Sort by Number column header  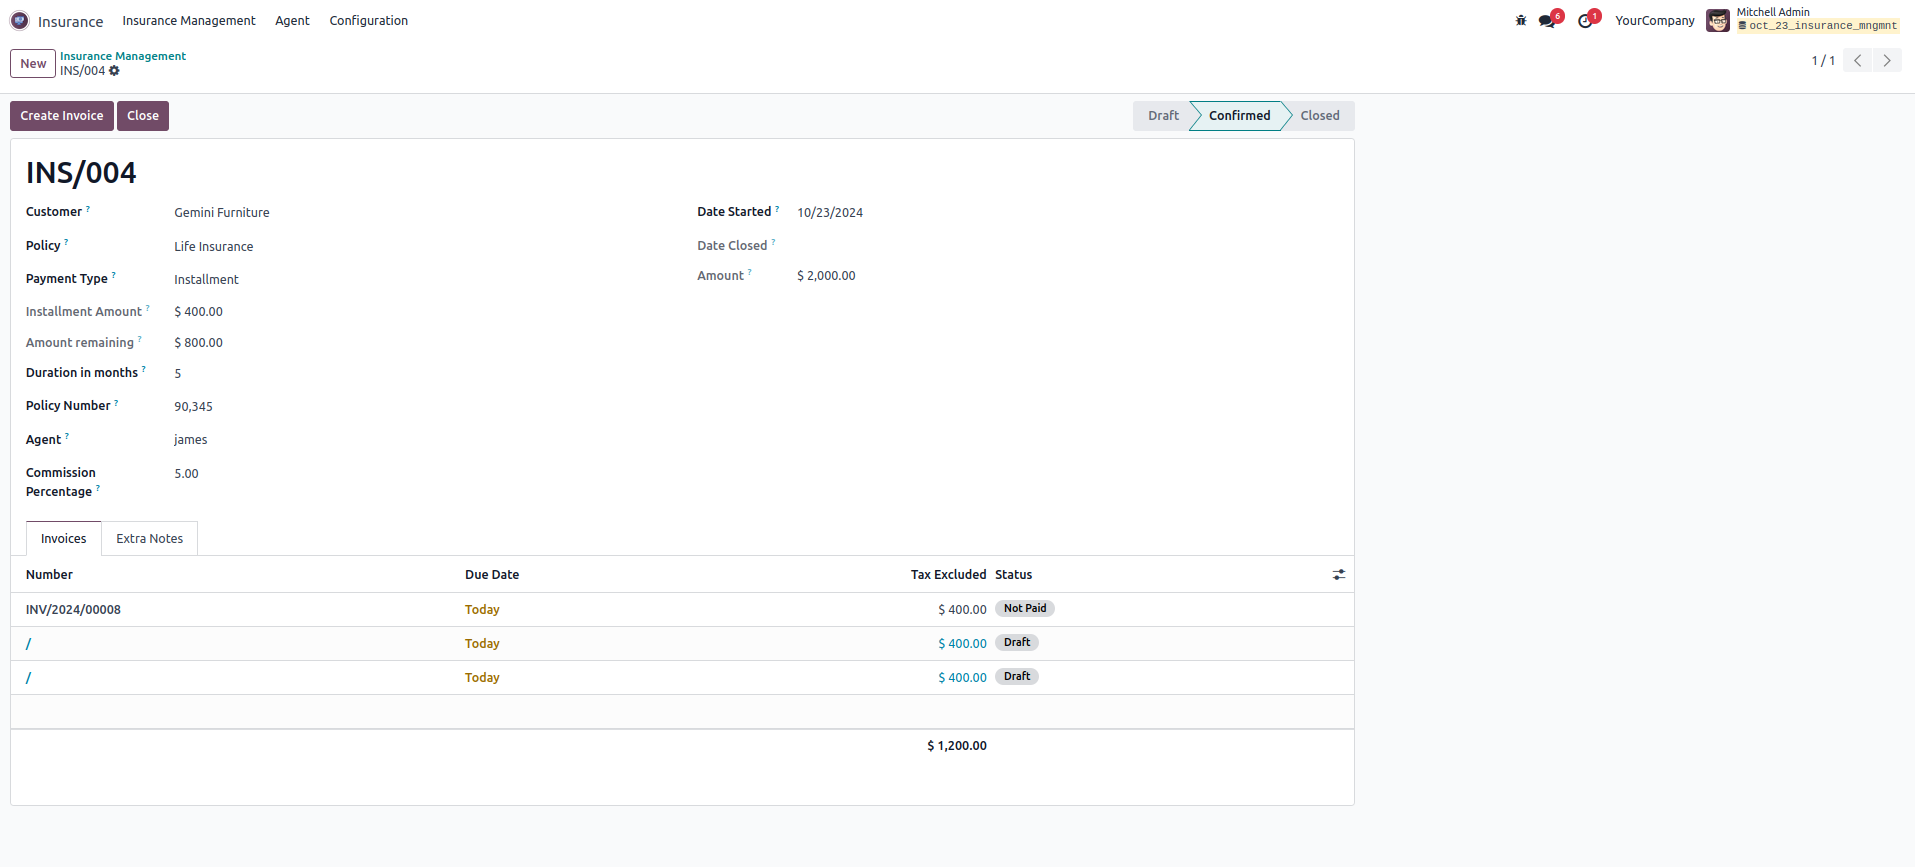[x=49, y=575]
